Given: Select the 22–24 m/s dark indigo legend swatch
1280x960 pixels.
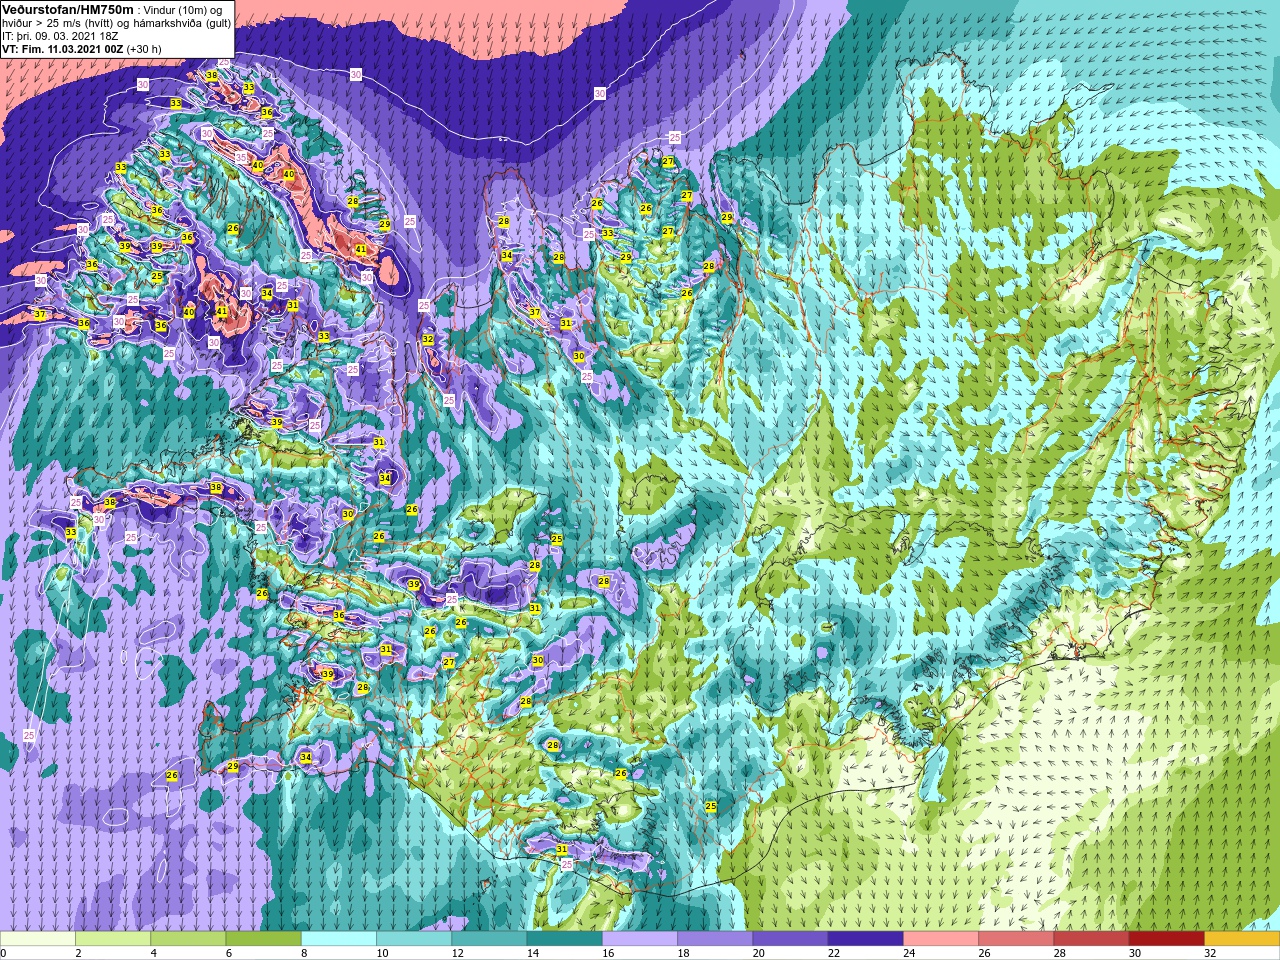Looking at the screenshot, I should coord(865,939).
